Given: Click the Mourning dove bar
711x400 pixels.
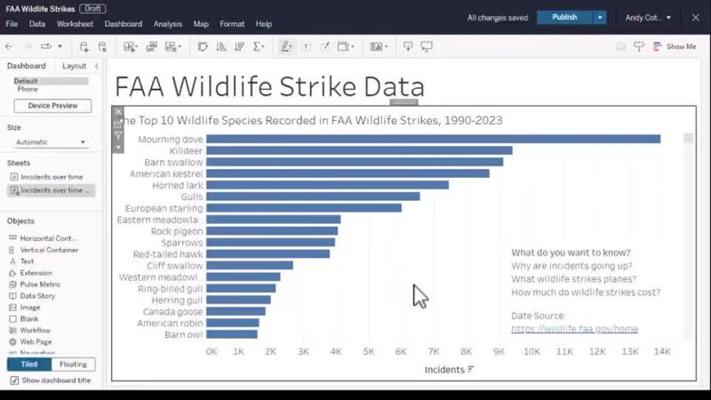Looking at the screenshot, I should pos(433,139).
